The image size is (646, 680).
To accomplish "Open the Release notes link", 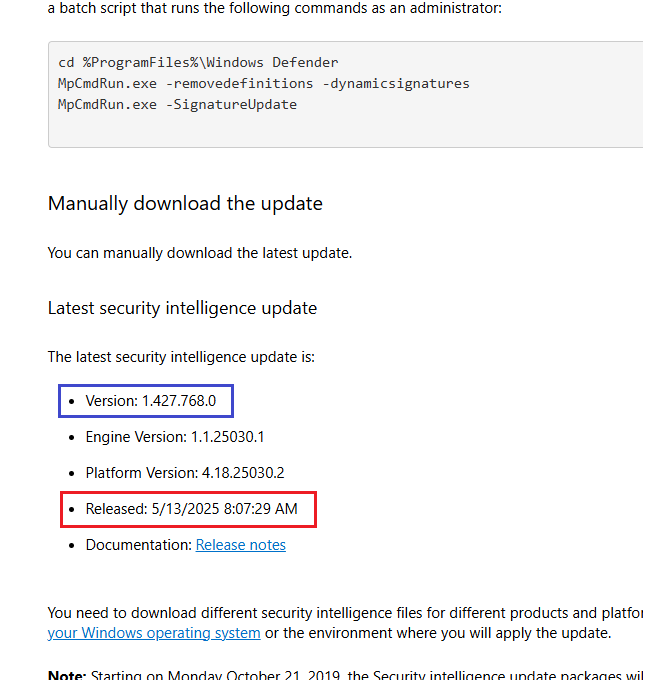I will [x=240, y=545].
